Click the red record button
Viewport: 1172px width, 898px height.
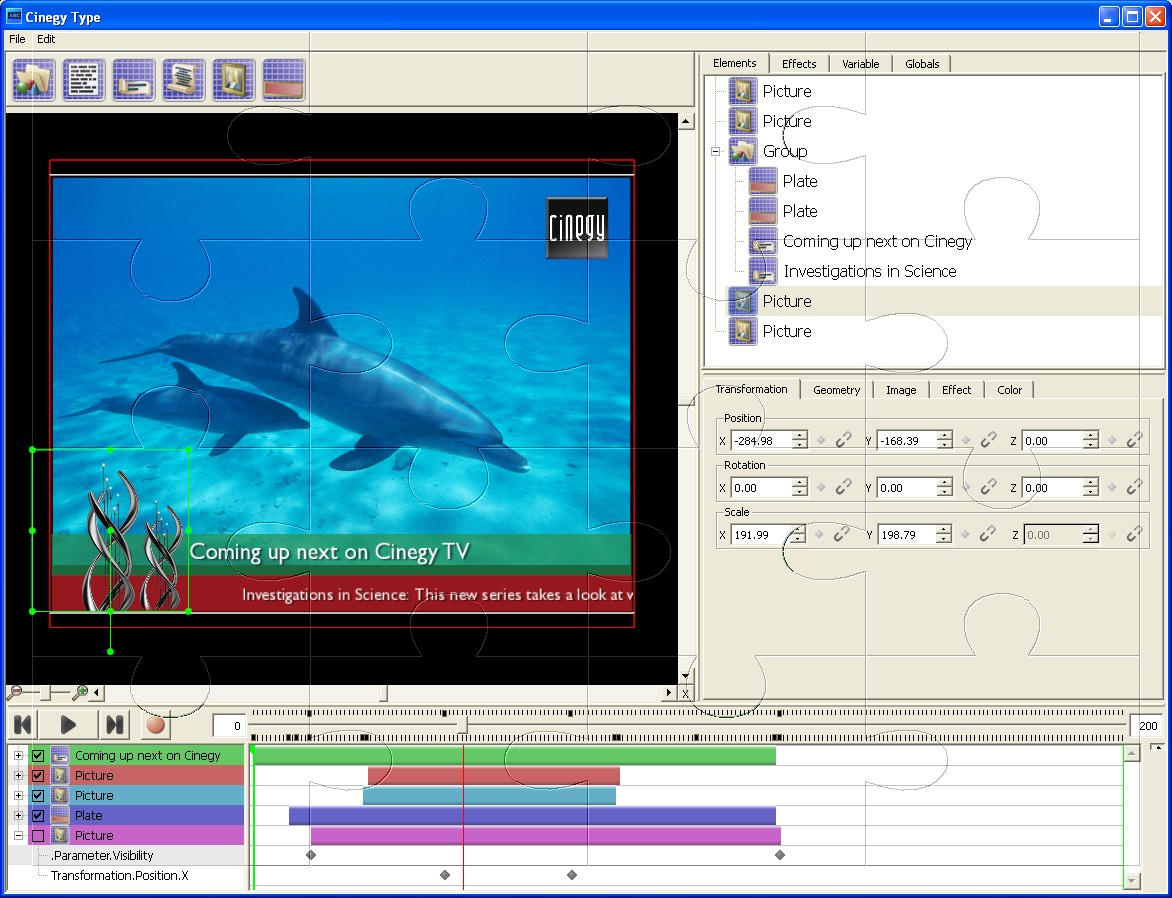pos(155,725)
